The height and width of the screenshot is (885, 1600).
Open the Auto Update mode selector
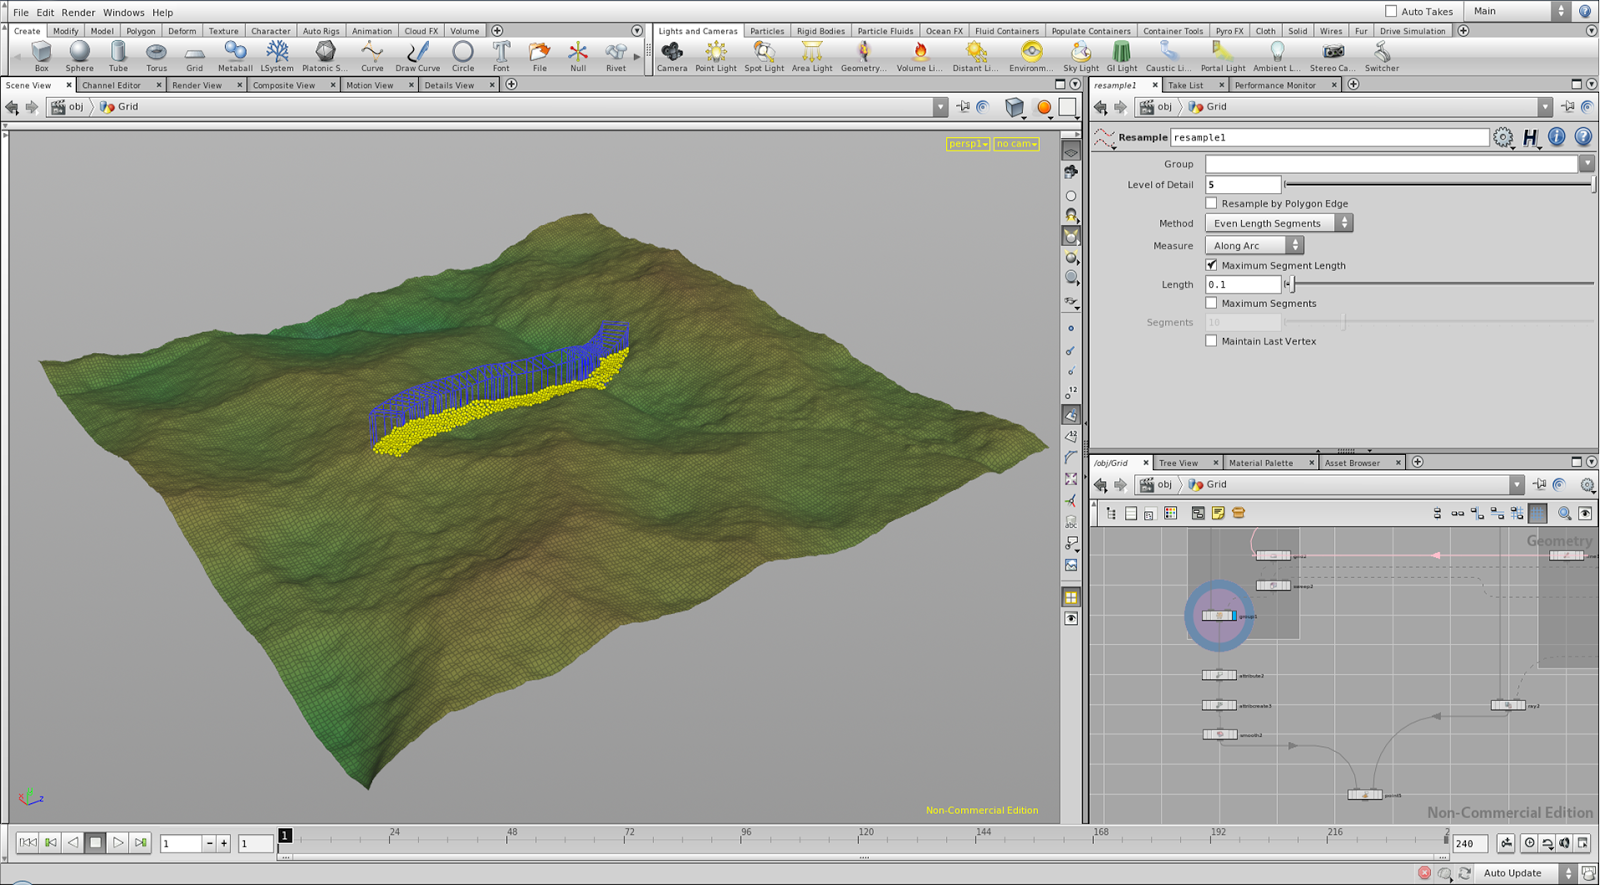(x=1523, y=873)
